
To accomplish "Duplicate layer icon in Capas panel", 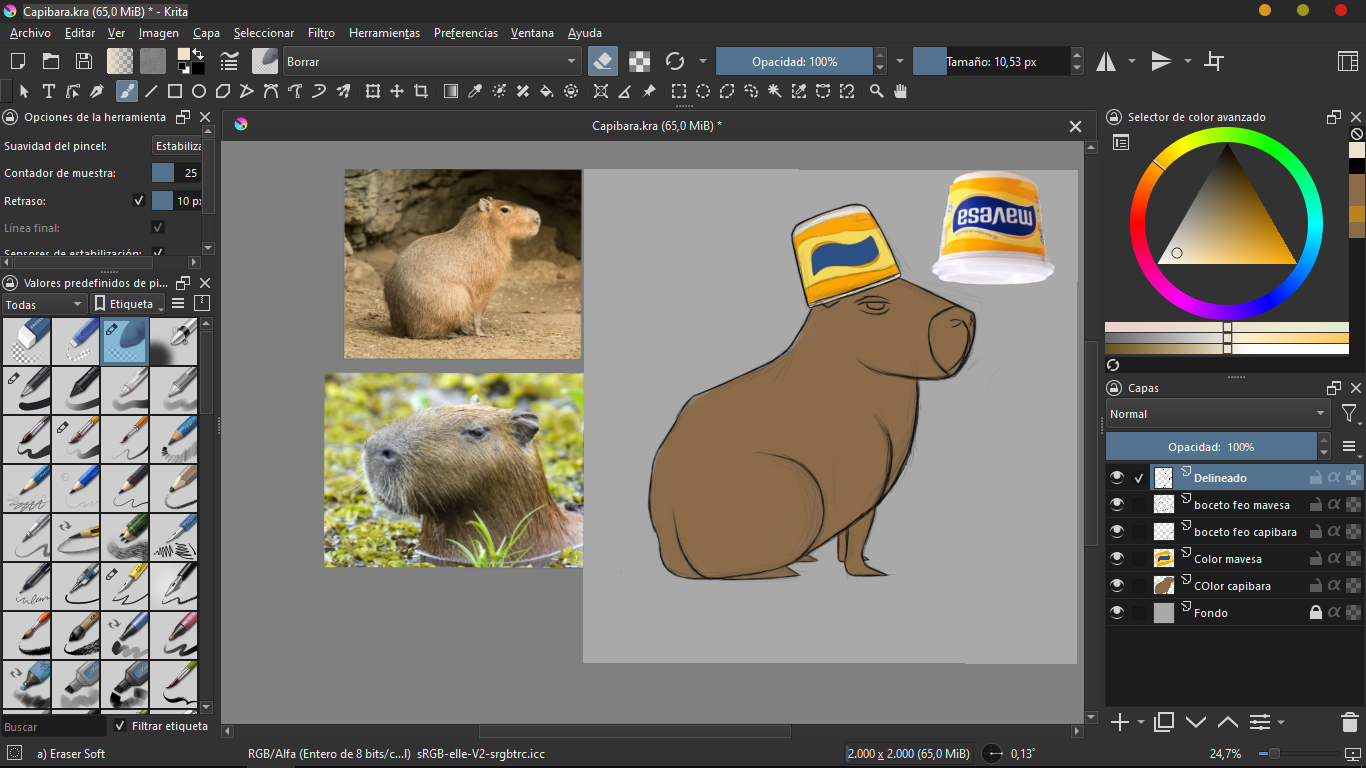I will [1164, 722].
